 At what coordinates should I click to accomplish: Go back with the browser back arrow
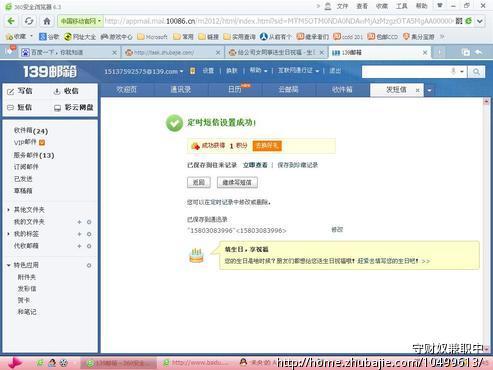[x=11, y=21]
